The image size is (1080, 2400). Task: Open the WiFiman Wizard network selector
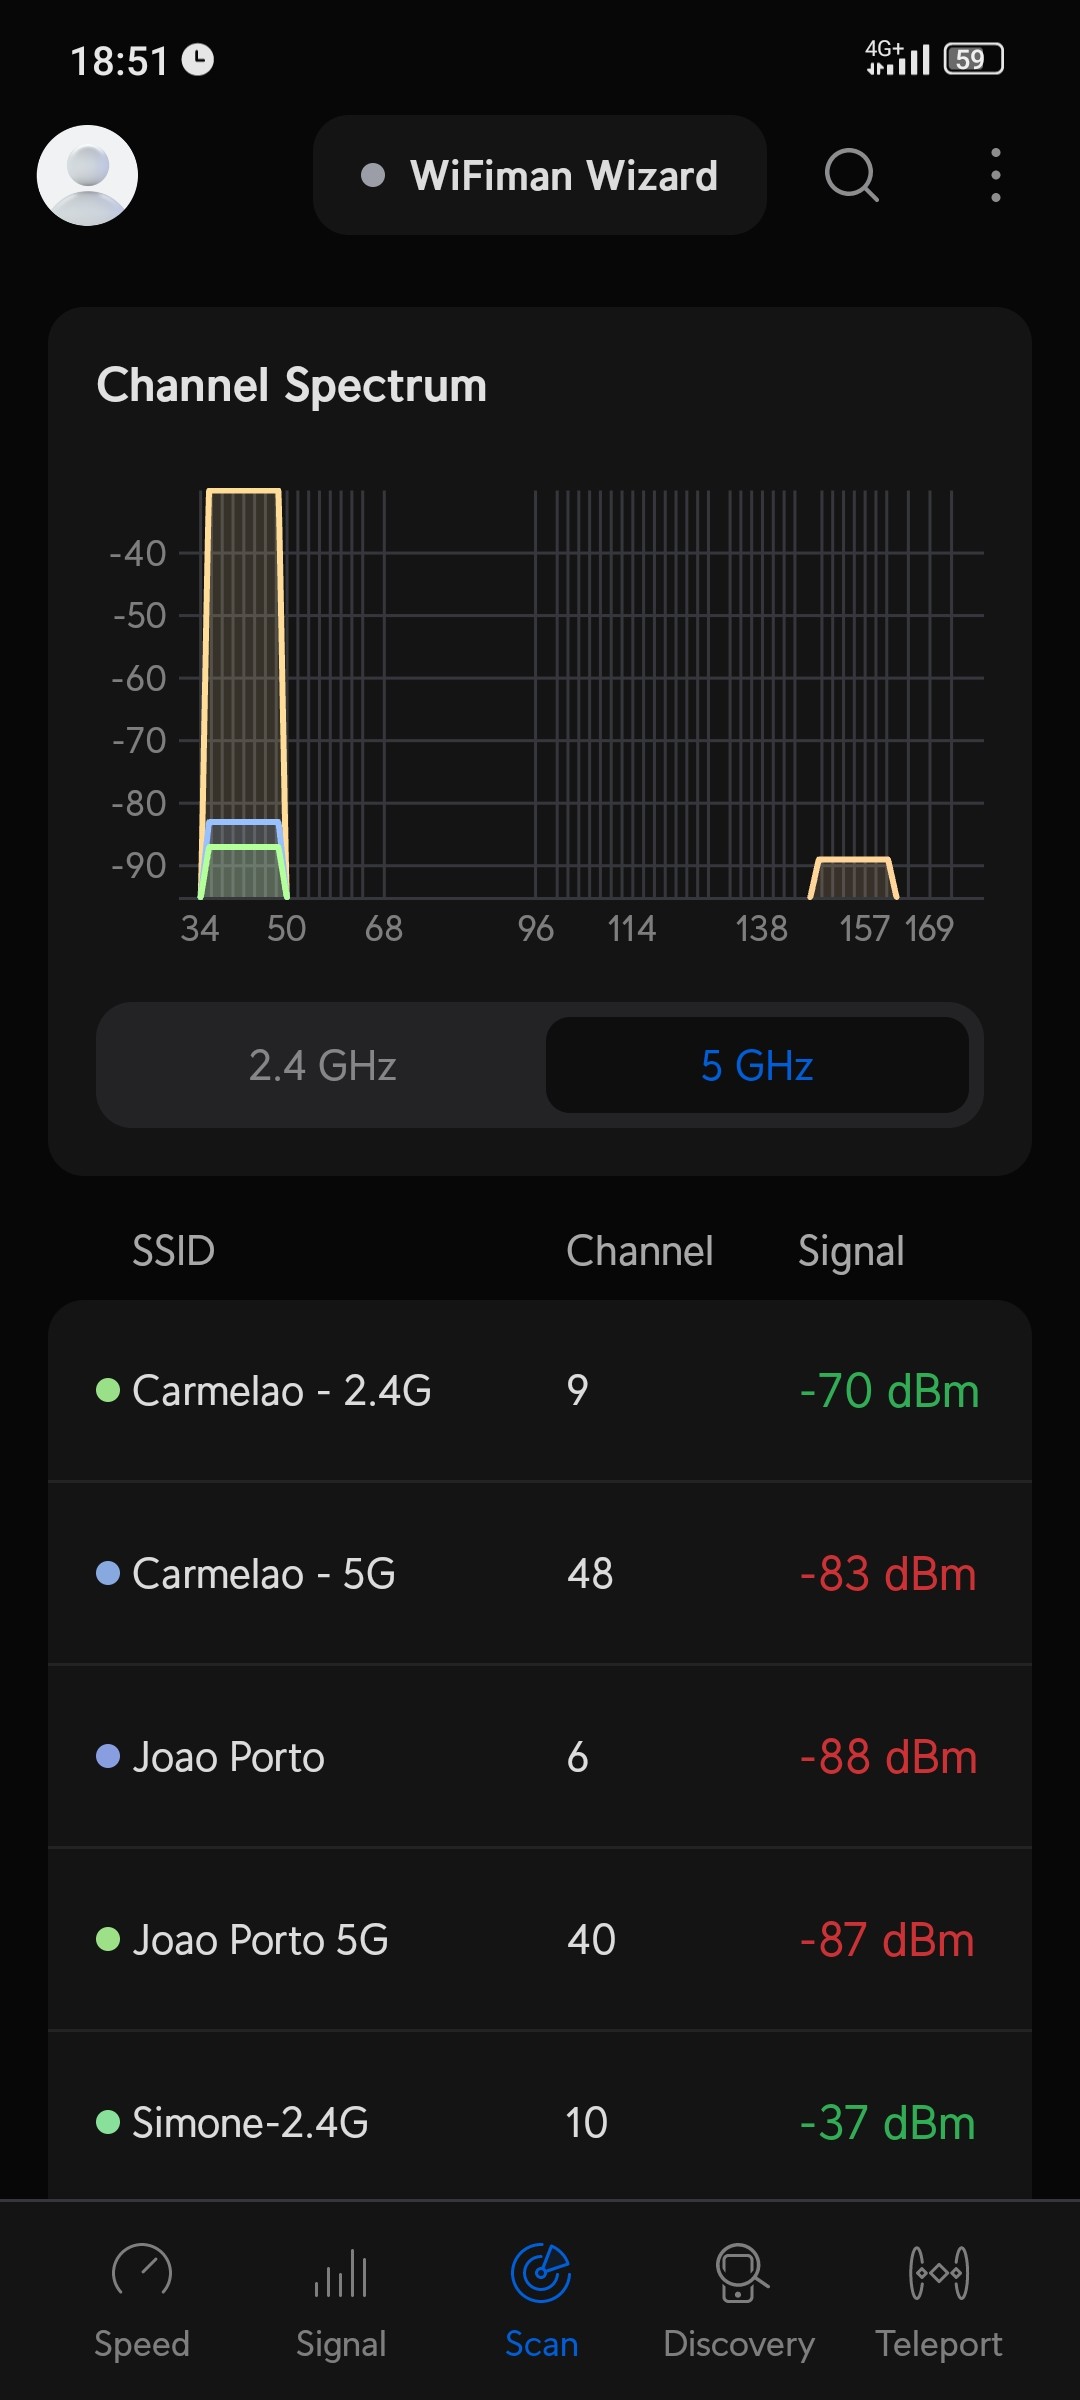(x=540, y=175)
